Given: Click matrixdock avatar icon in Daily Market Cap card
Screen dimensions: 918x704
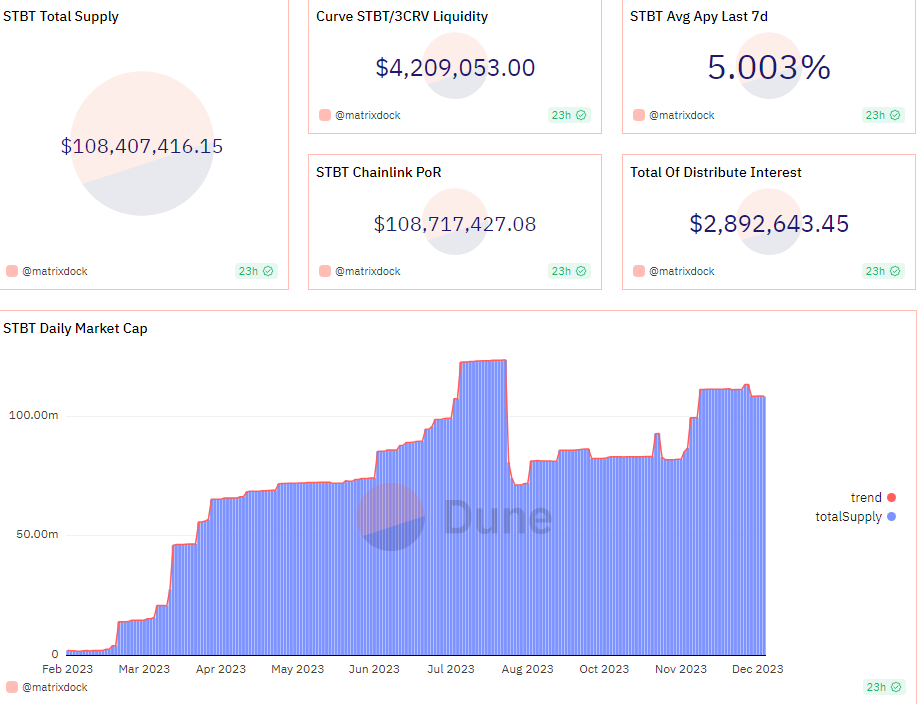Looking at the screenshot, I should point(12,687).
